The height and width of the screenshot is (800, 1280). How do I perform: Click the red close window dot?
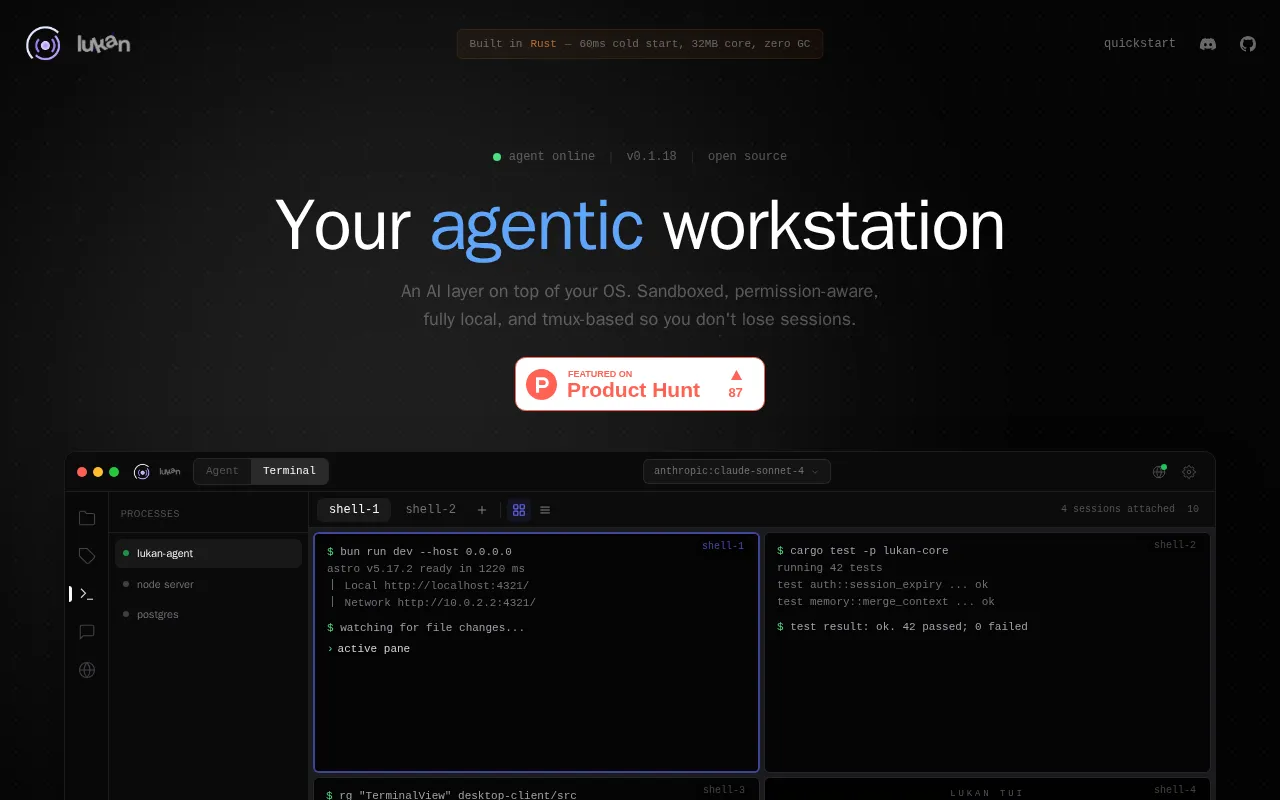click(82, 472)
